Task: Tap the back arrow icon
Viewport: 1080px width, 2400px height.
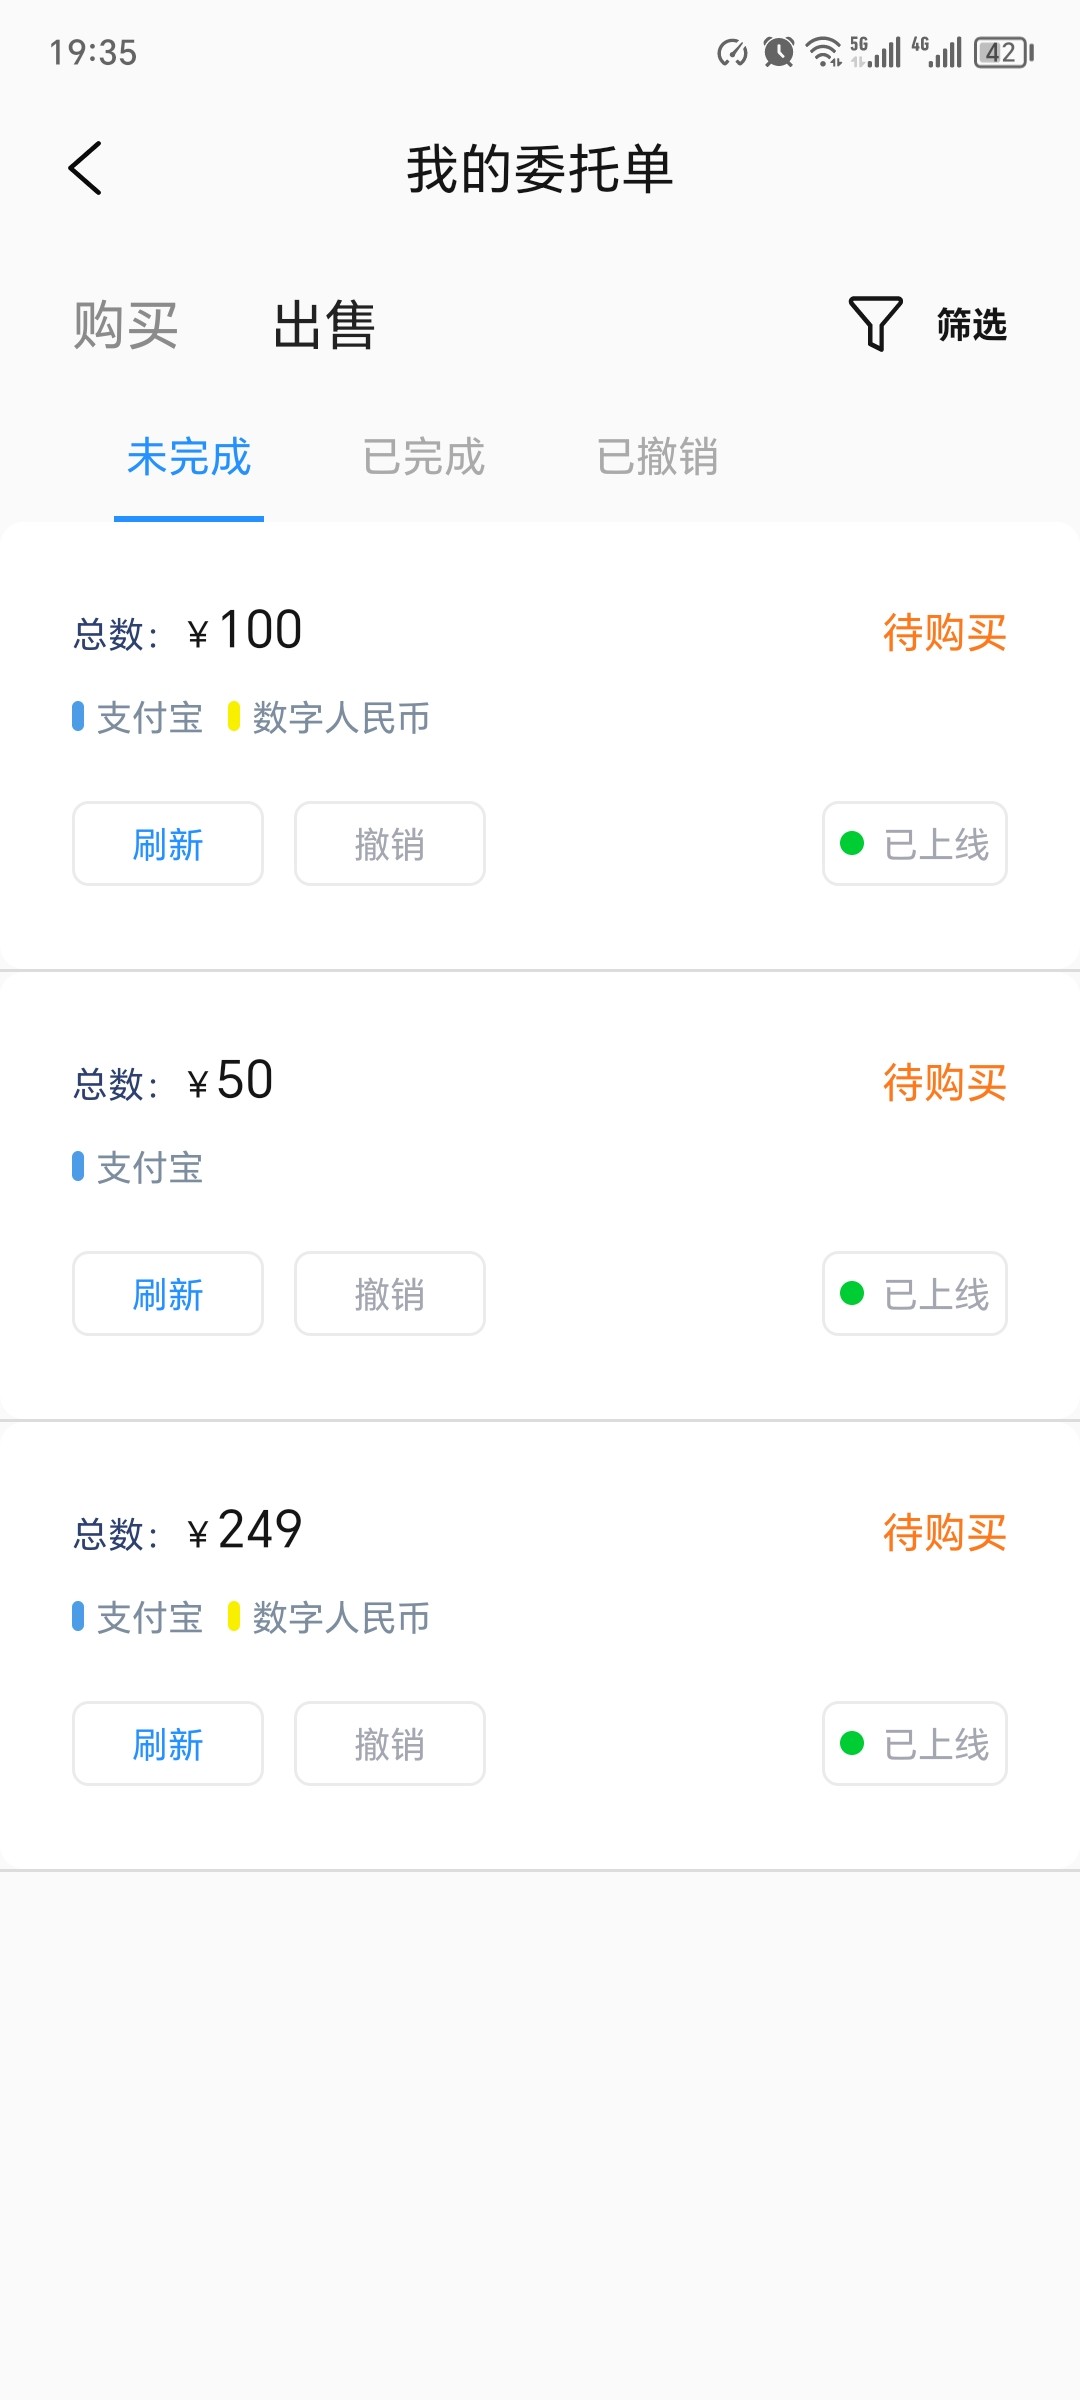Action: [x=86, y=168]
